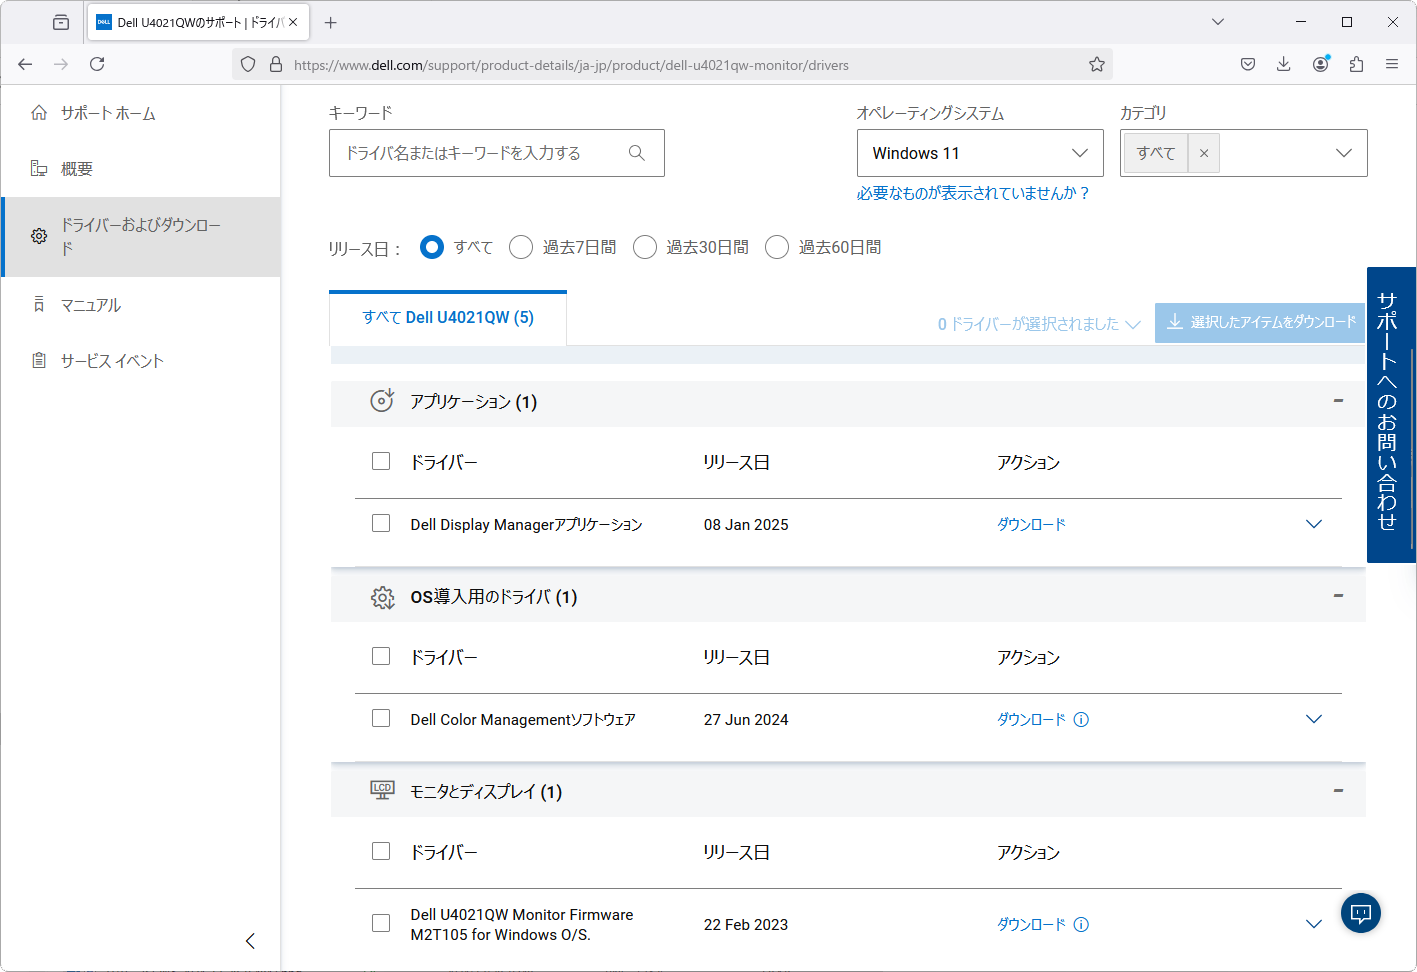
Task: Open a new browser tab
Action: (x=331, y=22)
